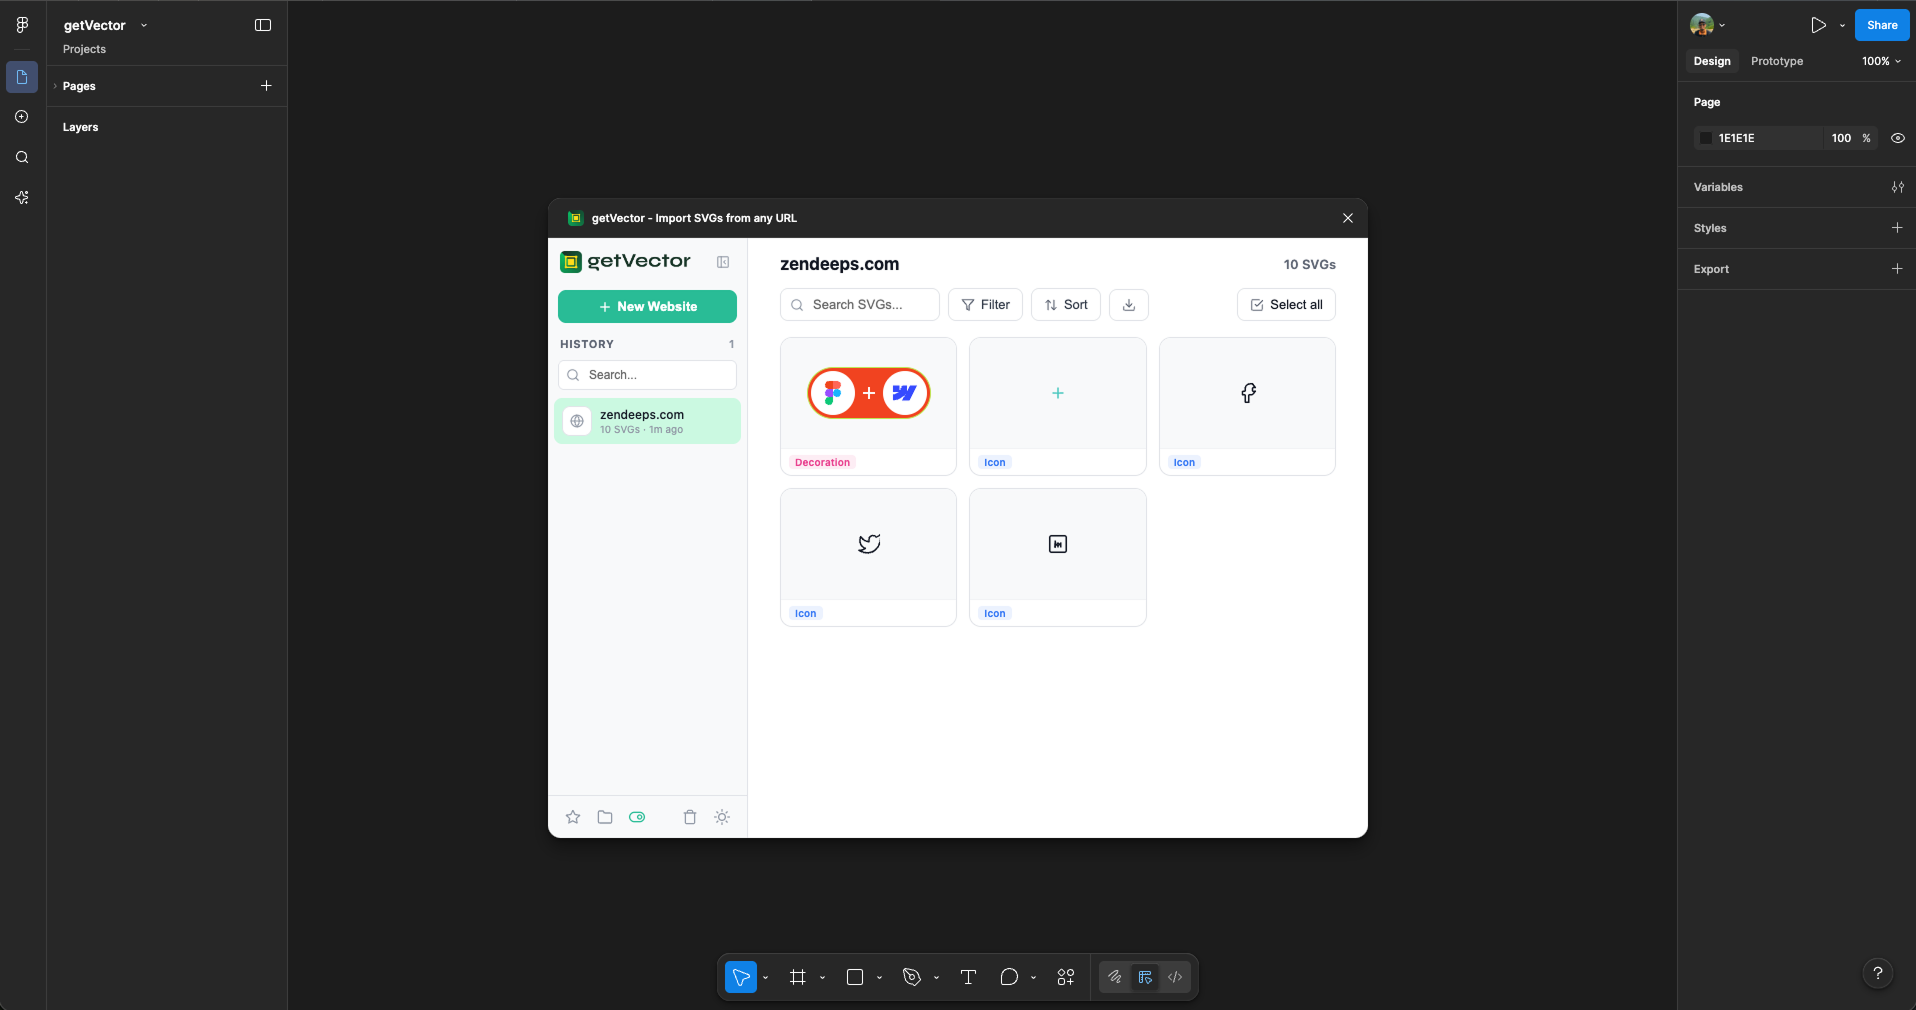Open Frame tool options dropdown arrow
This screenshot has width=1916, height=1010.
[x=822, y=977]
